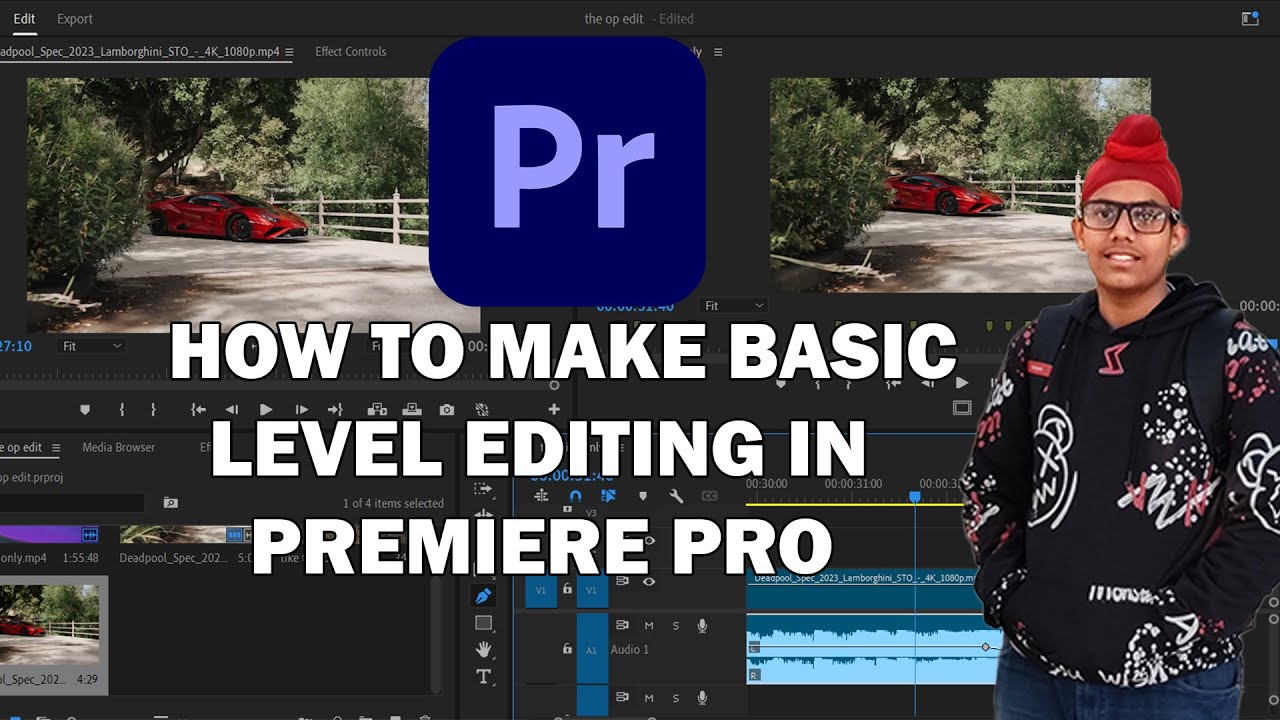Play the sequence in Program monitor
This screenshot has height=720, width=1280.
(x=962, y=382)
